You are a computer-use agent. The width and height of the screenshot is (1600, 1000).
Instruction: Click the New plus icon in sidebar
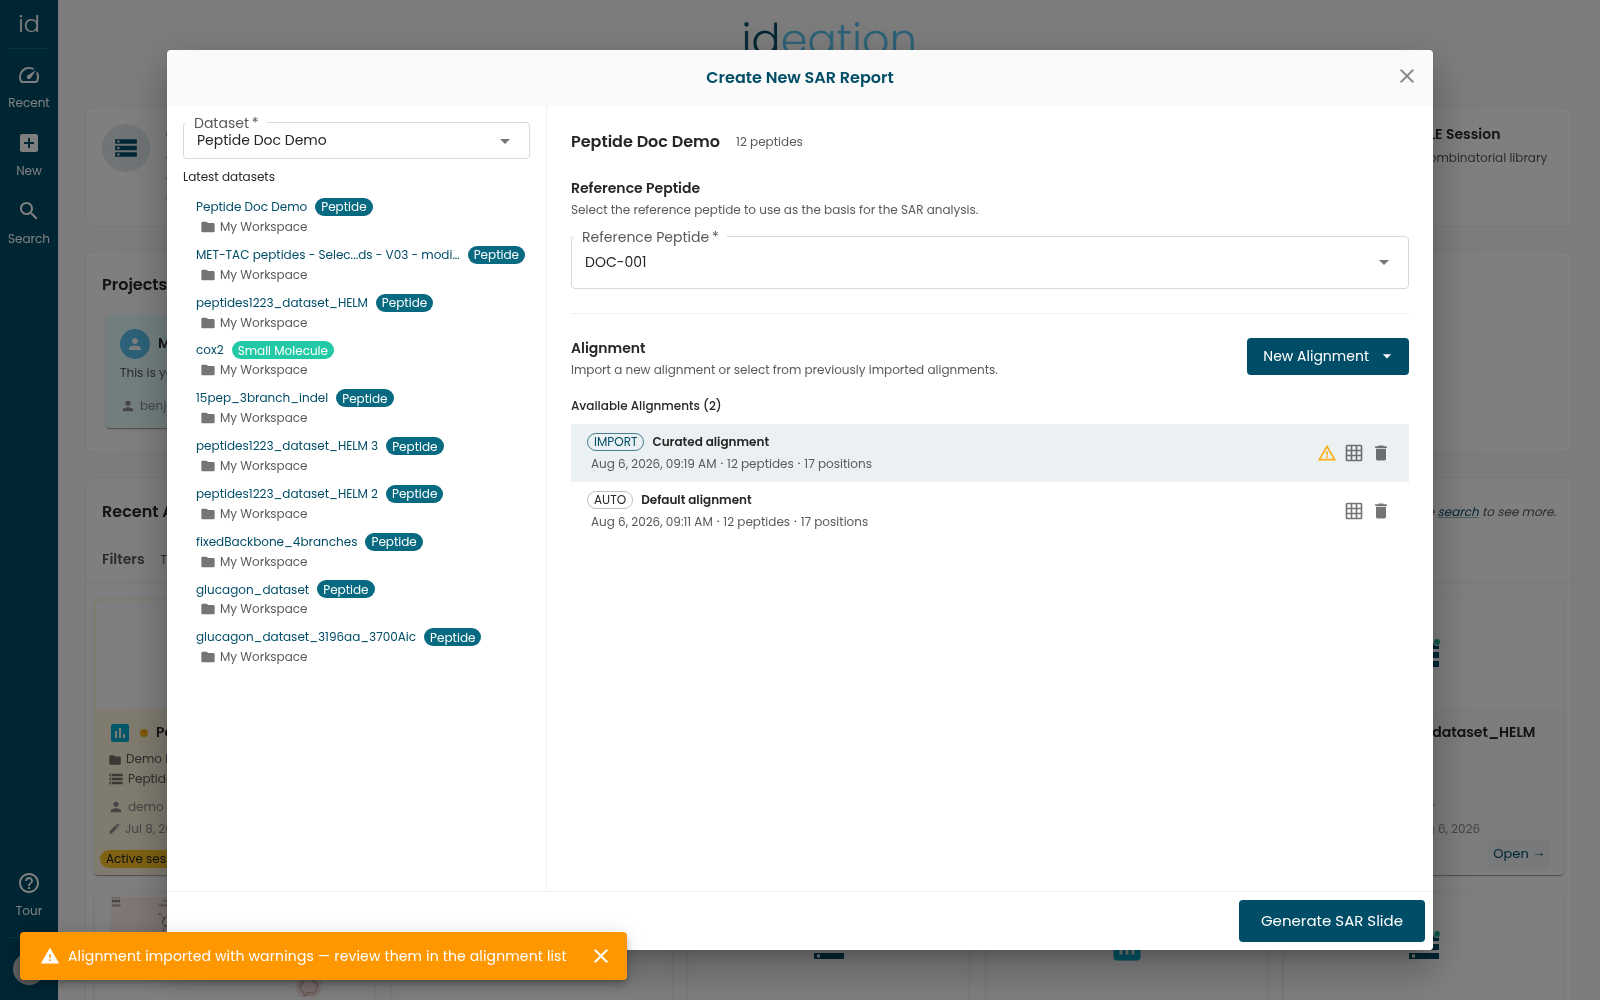(x=29, y=143)
